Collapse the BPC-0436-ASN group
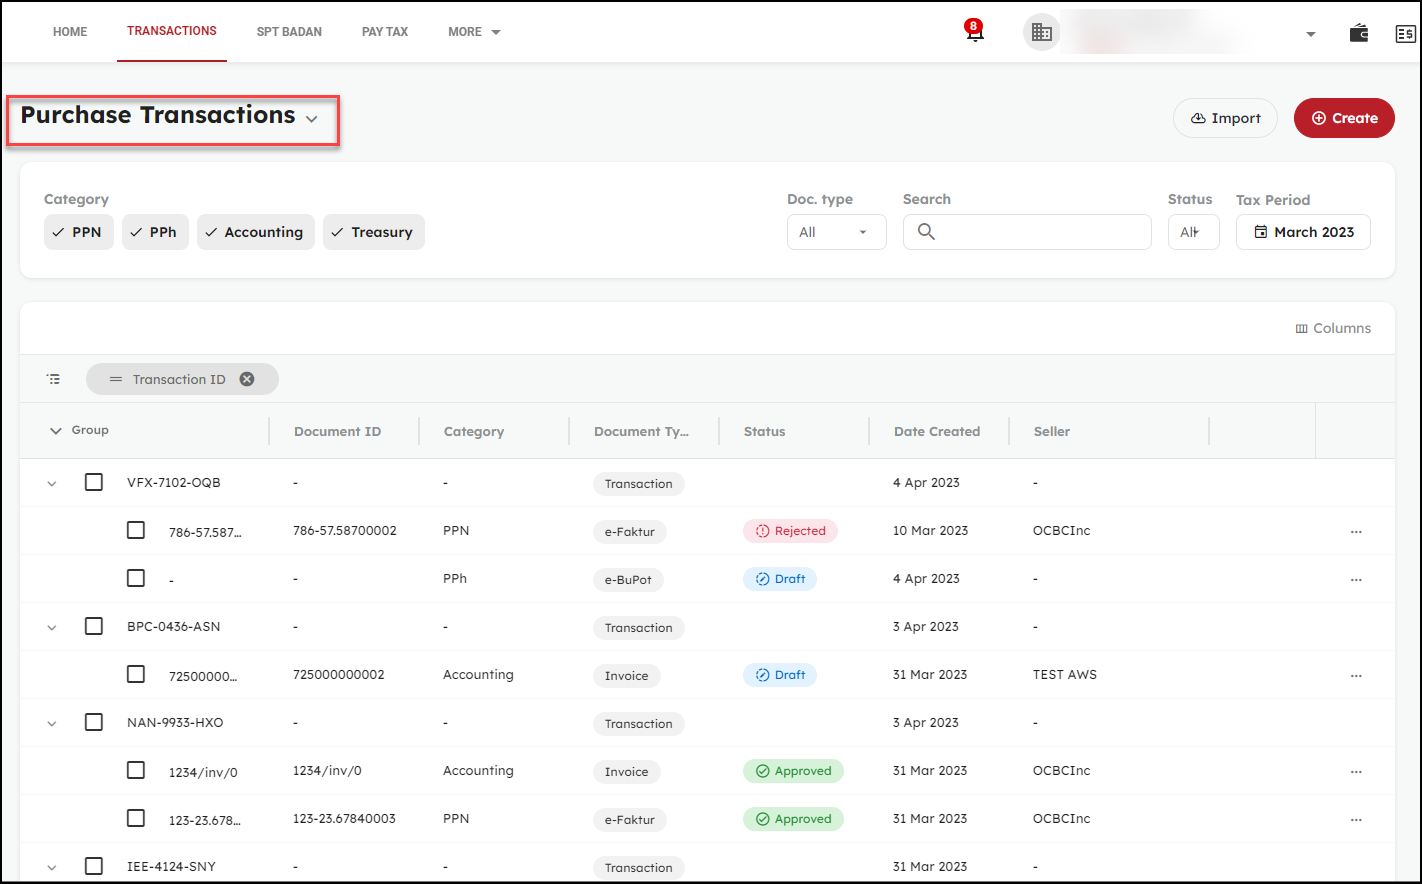Image resolution: width=1422 pixels, height=884 pixels. tap(52, 628)
